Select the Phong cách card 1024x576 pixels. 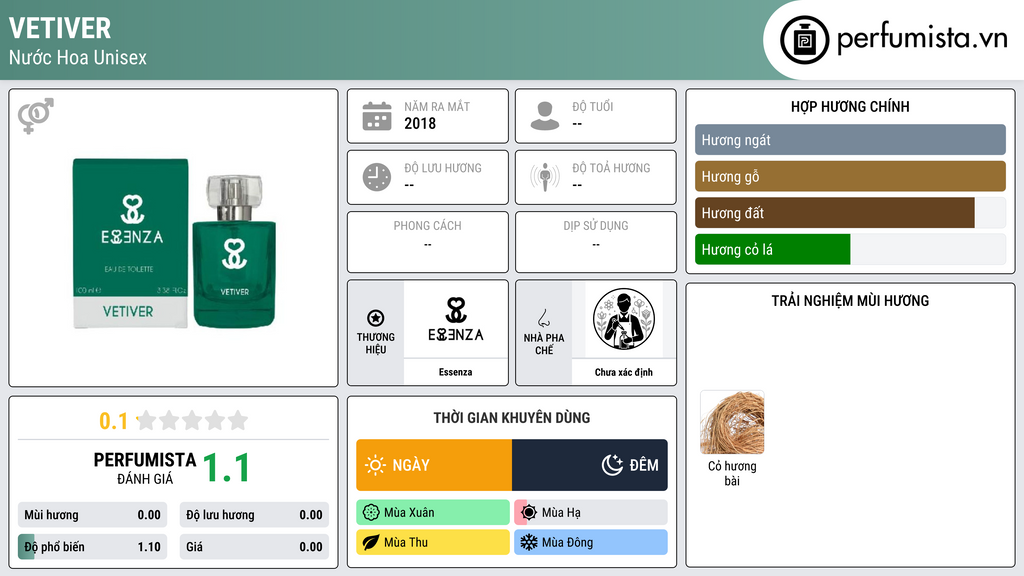(x=428, y=242)
